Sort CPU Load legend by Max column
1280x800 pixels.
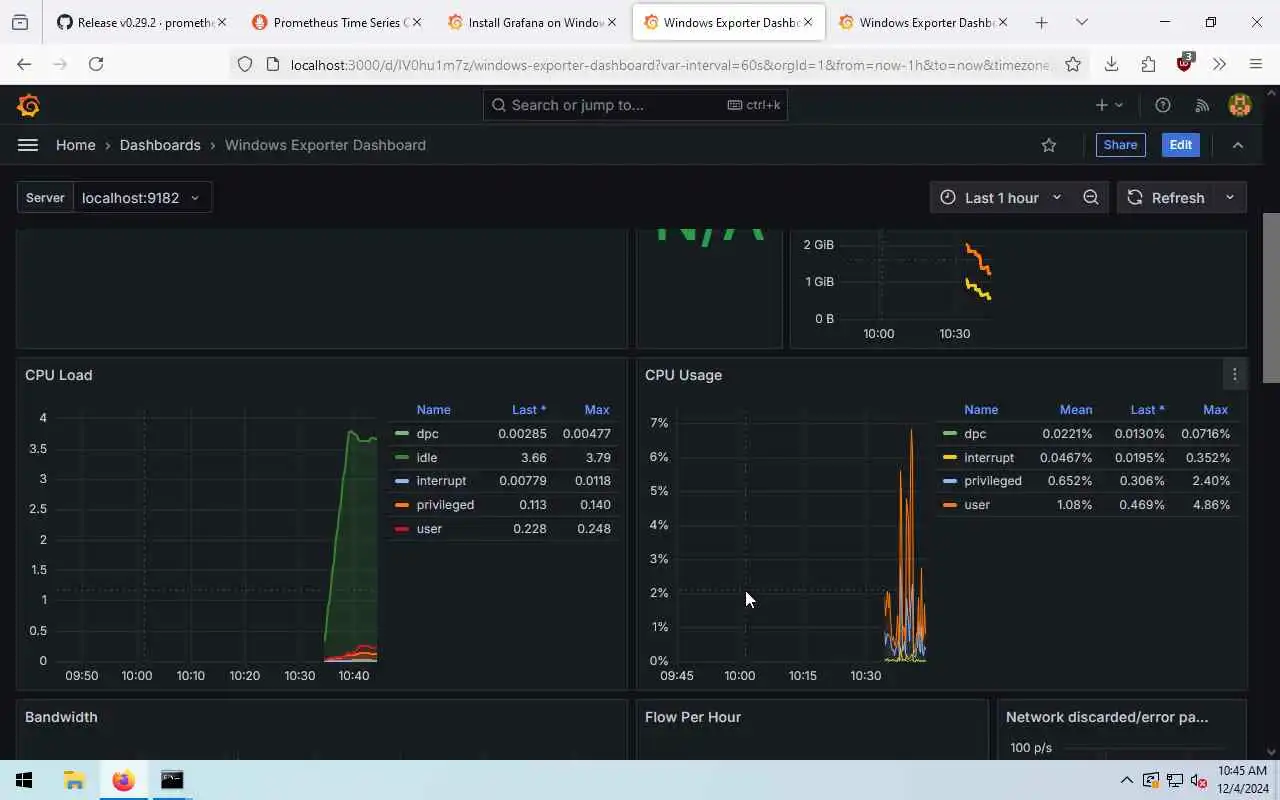click(597, 410)
